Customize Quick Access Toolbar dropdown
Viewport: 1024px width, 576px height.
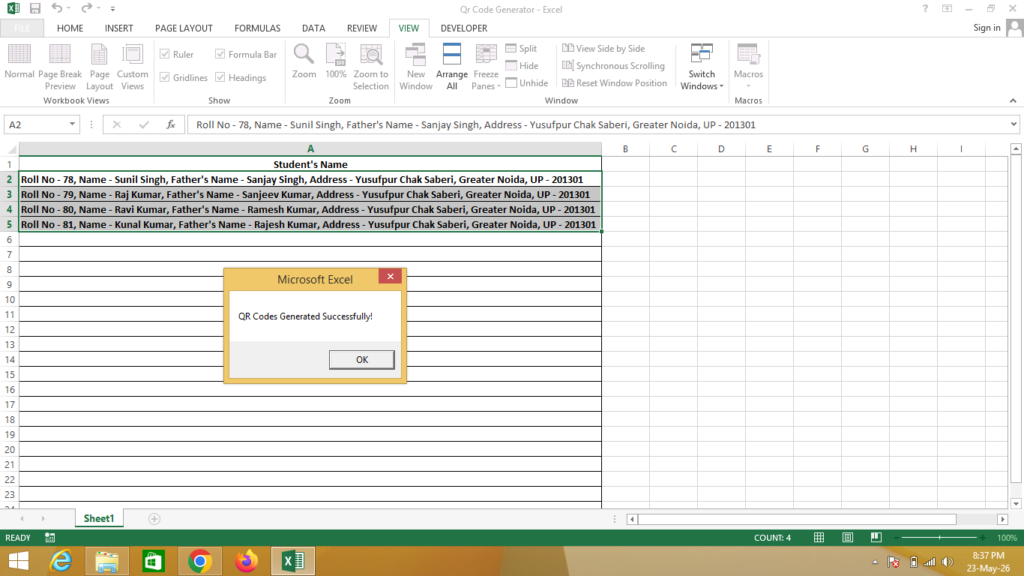(x=113, y=8)
